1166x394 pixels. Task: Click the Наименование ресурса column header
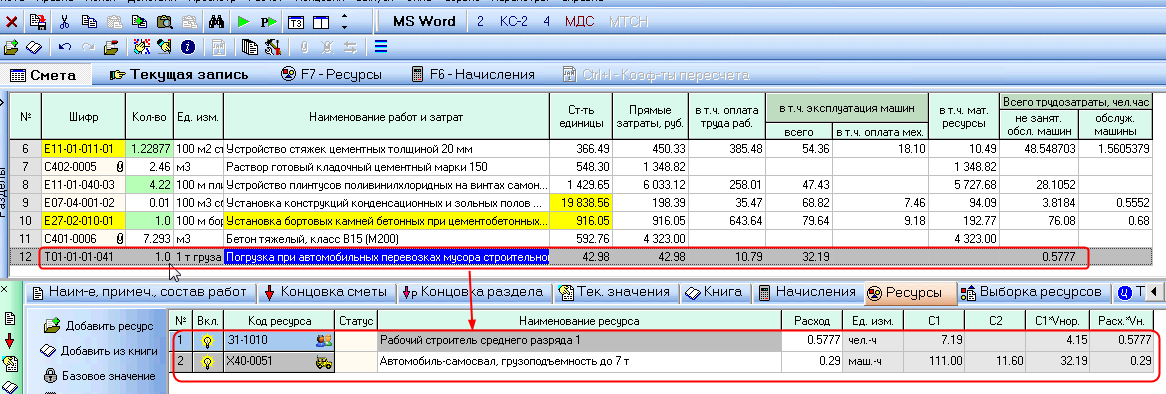pyautogui.click(x=580, y=320)
